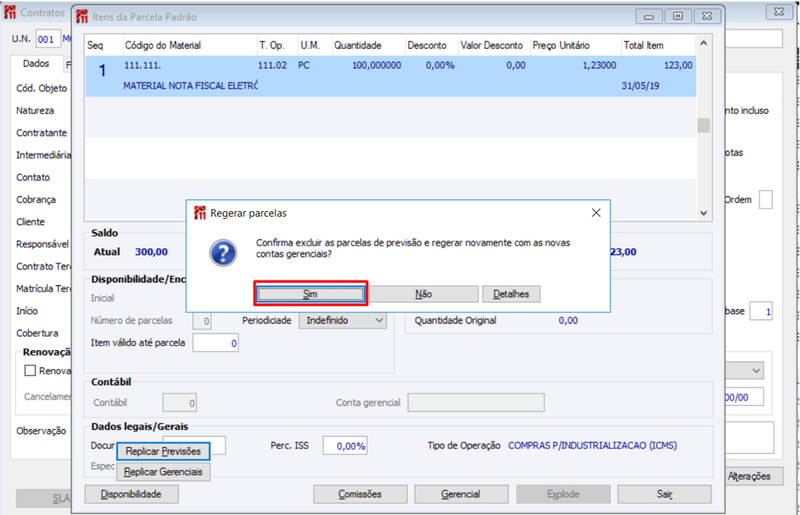Click the Replicar Gerenciais button
The image size is (800, 515).
163,472
